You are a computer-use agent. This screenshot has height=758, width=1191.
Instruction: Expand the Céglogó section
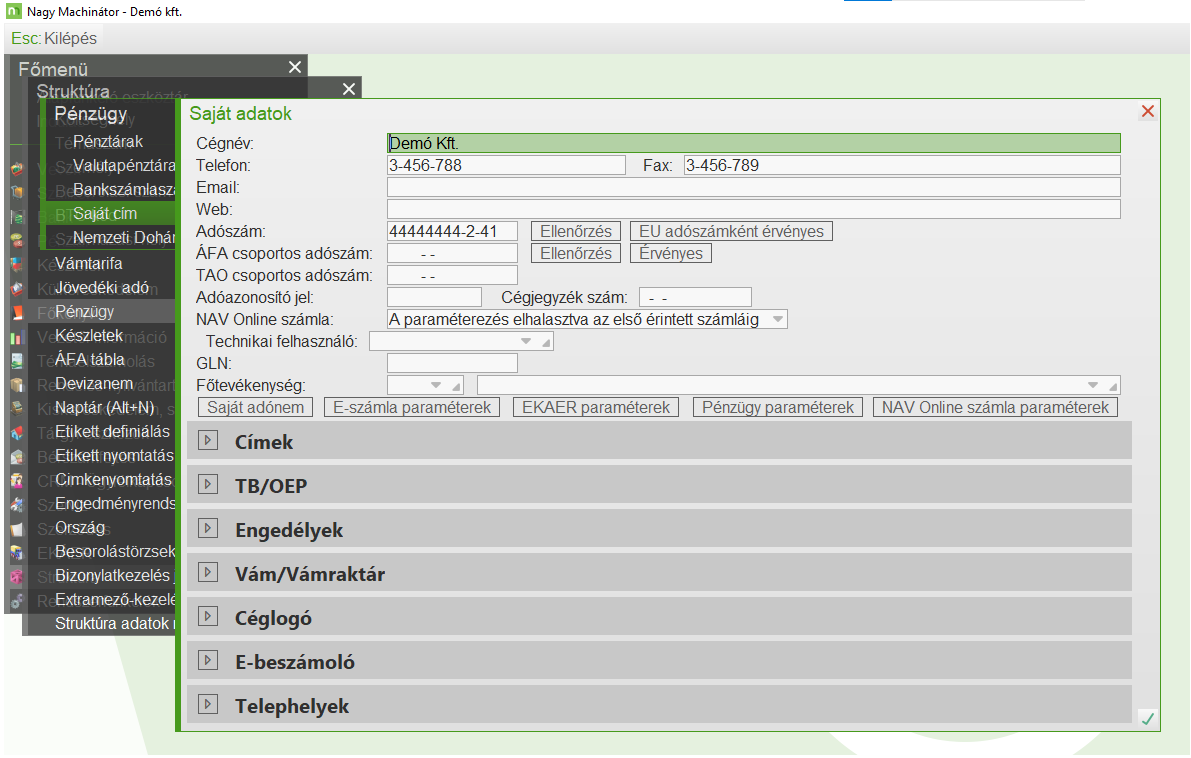click(207, 617)
